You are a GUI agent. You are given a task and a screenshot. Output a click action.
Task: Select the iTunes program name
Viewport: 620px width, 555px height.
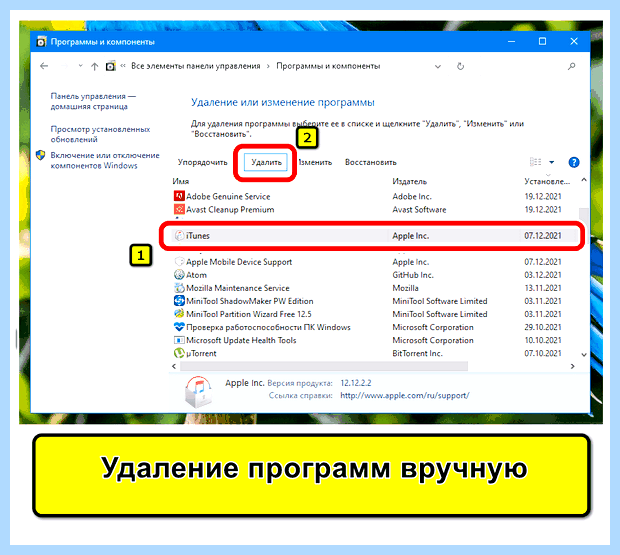(x=198, y=236)
